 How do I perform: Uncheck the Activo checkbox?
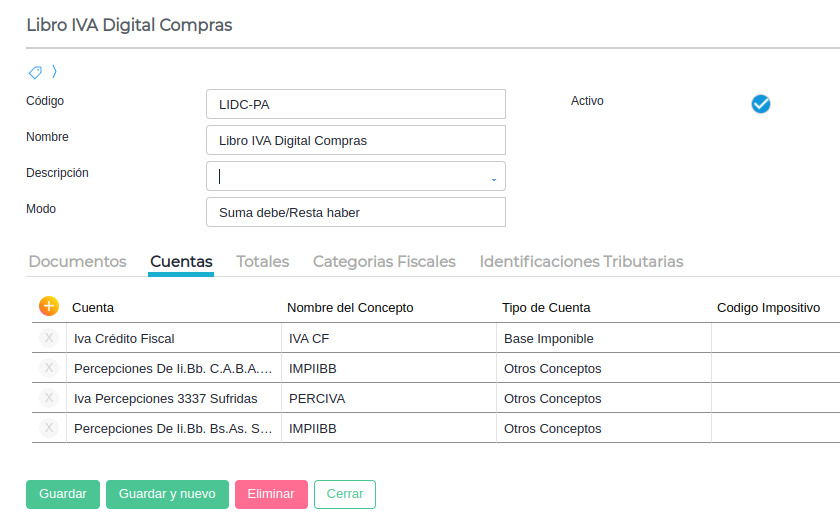pos(760,104)
